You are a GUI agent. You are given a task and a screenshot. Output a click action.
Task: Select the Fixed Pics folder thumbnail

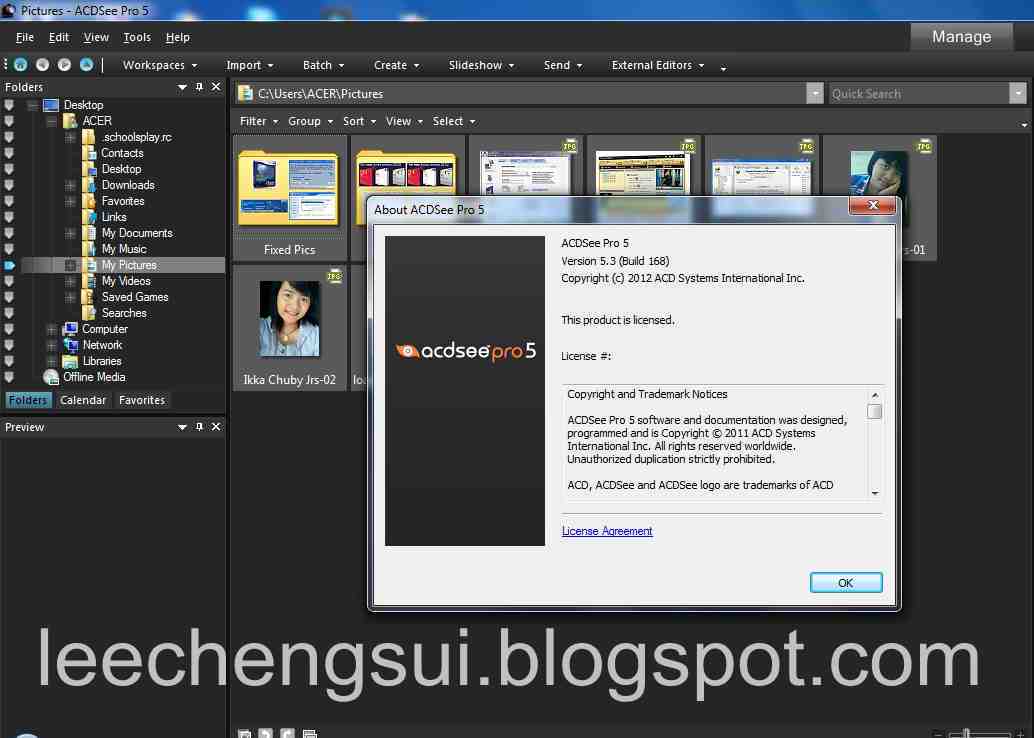289,199
